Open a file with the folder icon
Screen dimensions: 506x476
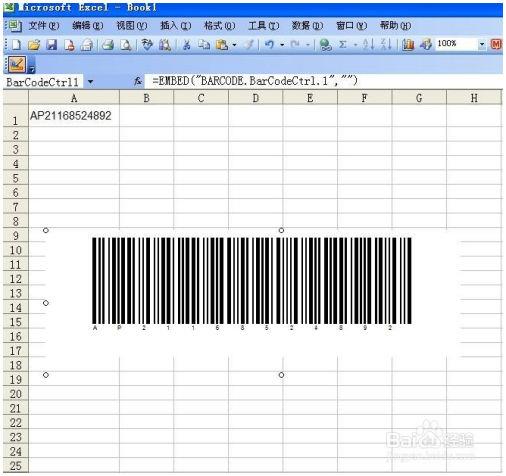tap(34, 44)
